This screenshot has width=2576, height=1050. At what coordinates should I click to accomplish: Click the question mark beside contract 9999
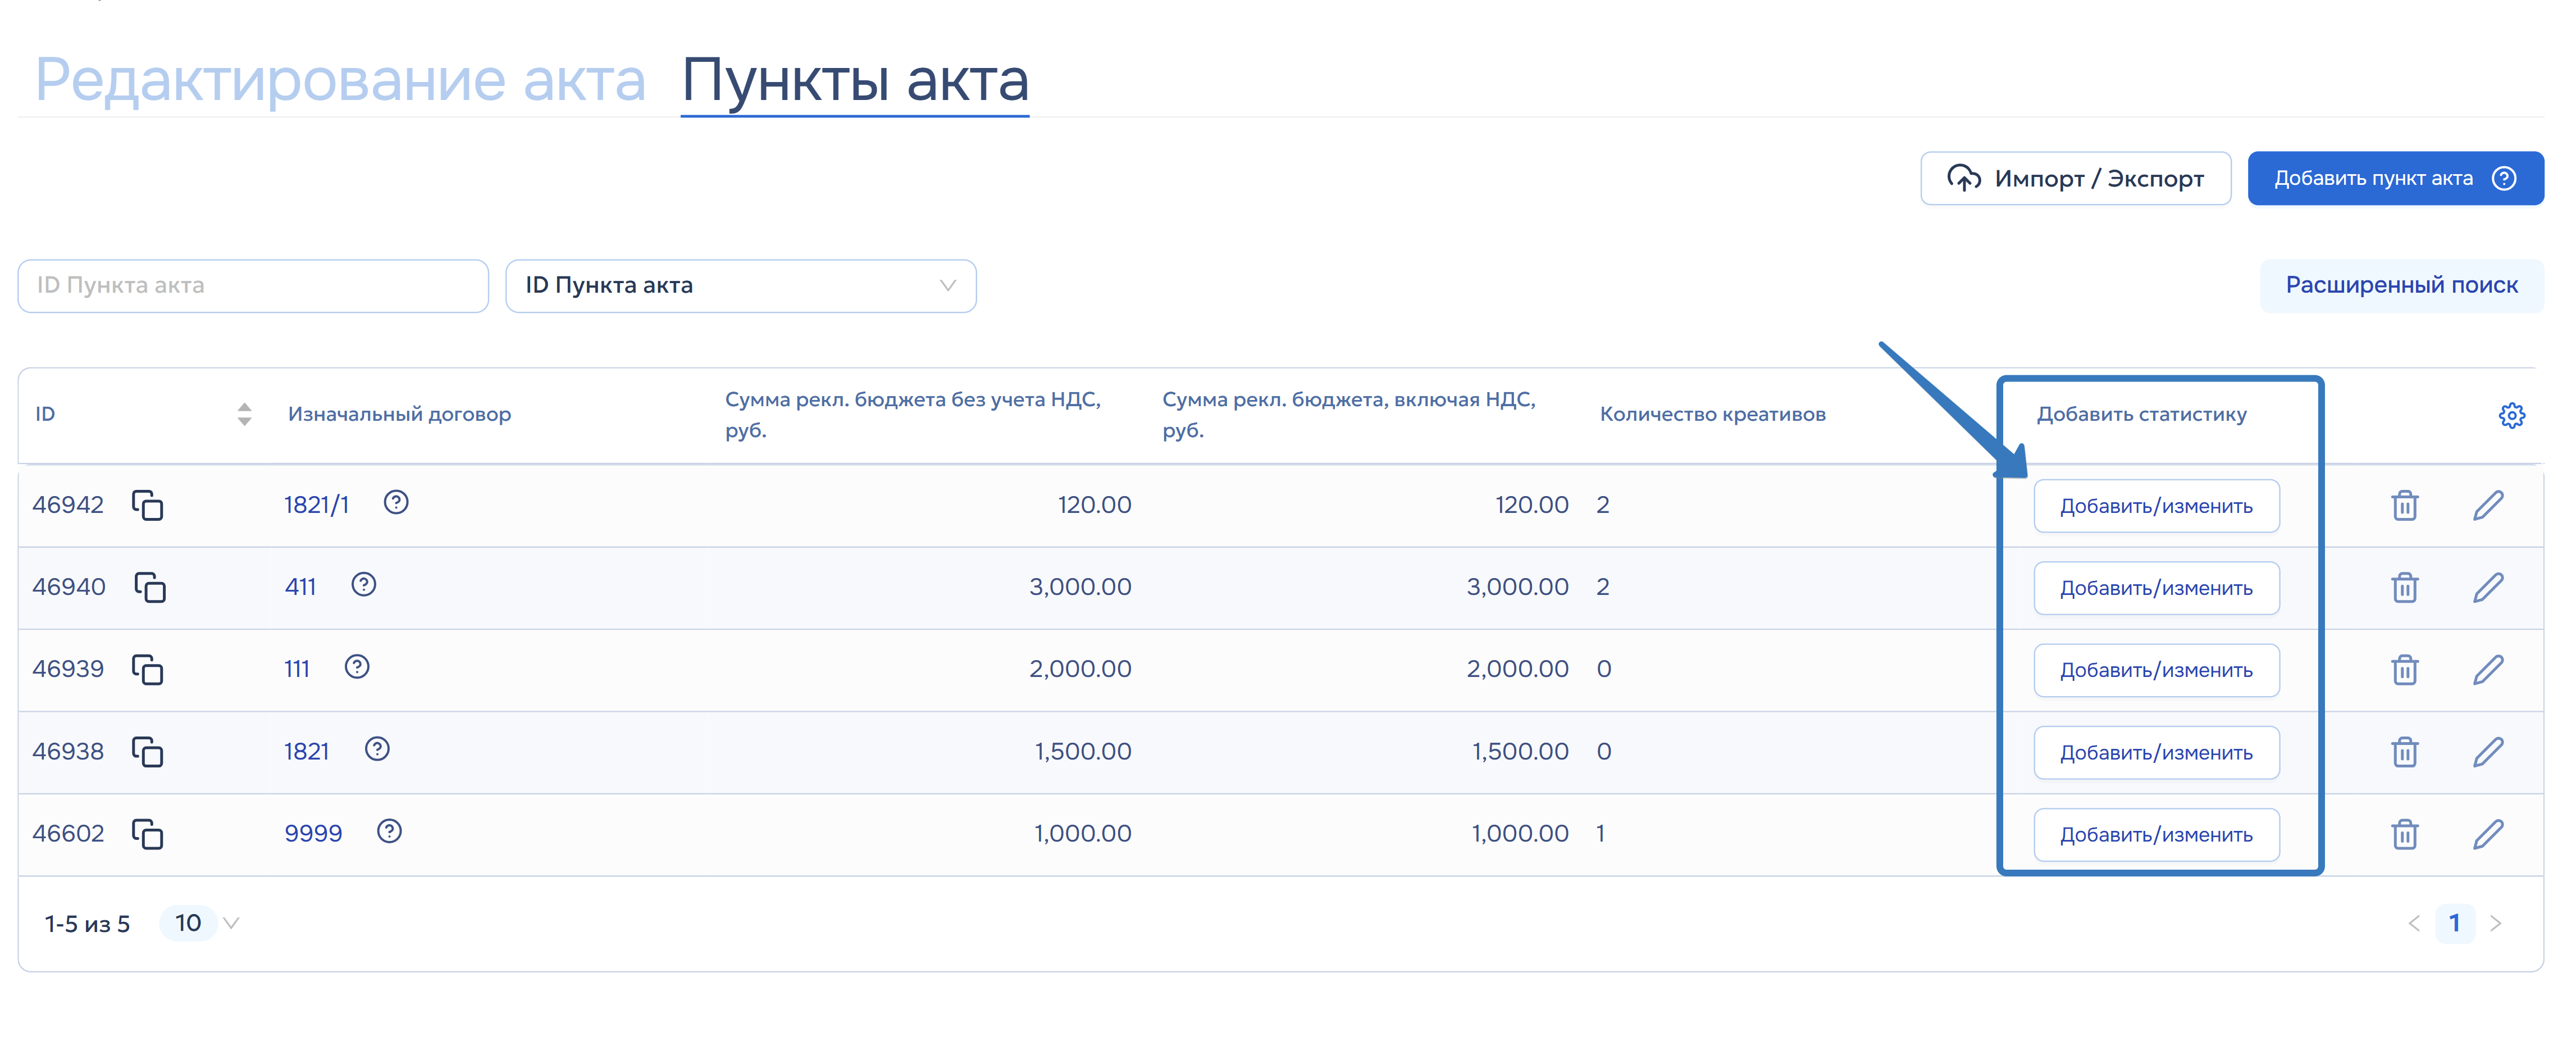click(x=389, y=831)
